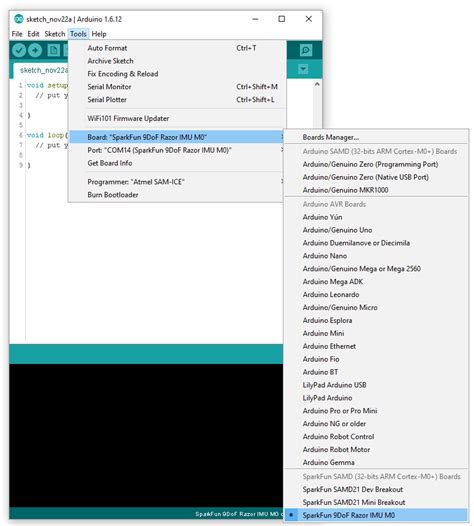Launch WiFi101 Firmware Updater

(177, 118)
